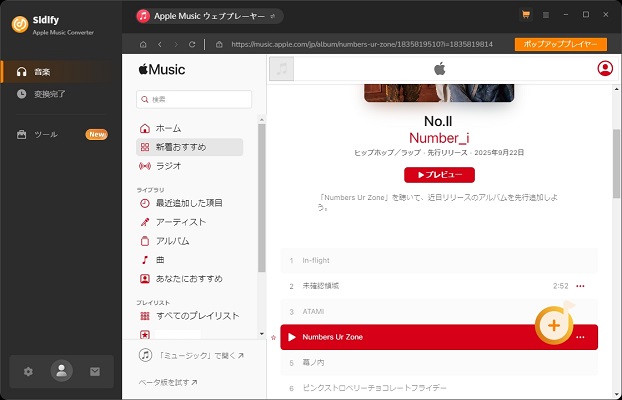The image size is (622, 400).
Task: Play Numbers Ur Zone with play icon
Action: (x=292, y=337)
